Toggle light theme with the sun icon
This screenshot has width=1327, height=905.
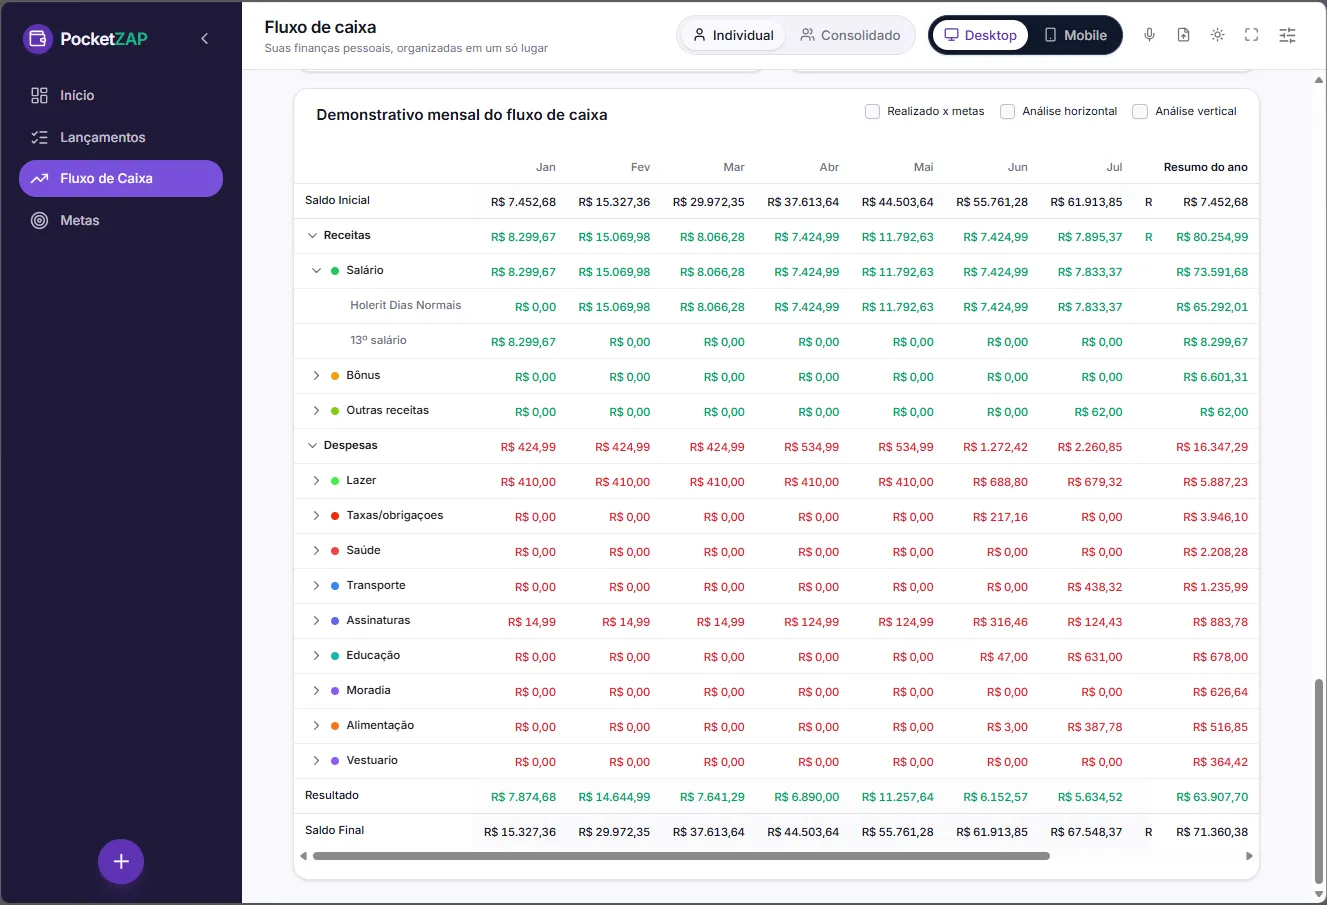(x=1217, y=35)
